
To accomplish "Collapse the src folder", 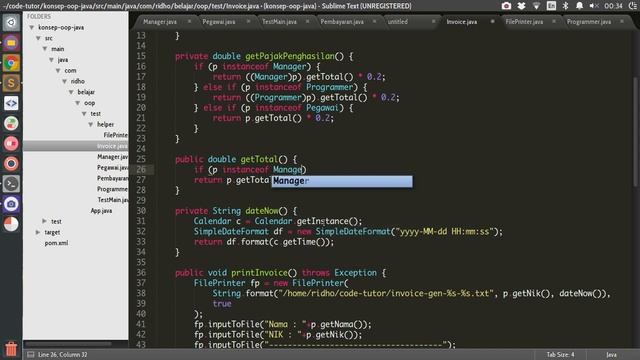I will [38, 38].
